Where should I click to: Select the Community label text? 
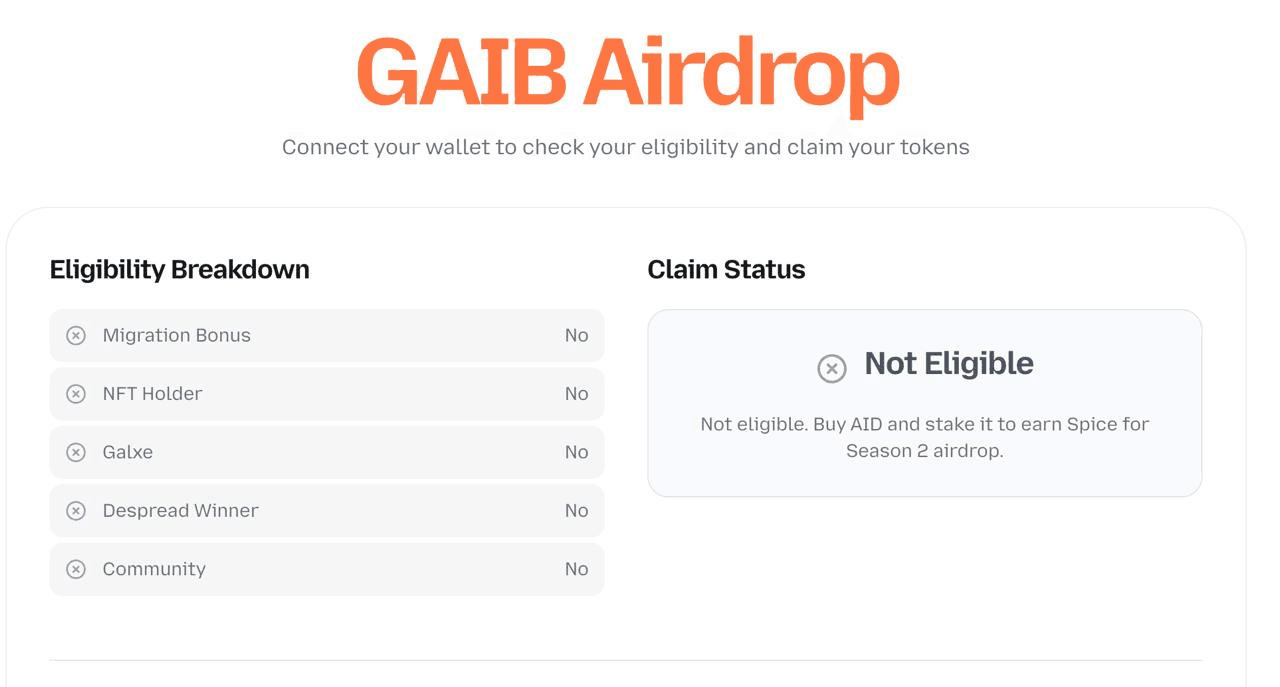154,569
